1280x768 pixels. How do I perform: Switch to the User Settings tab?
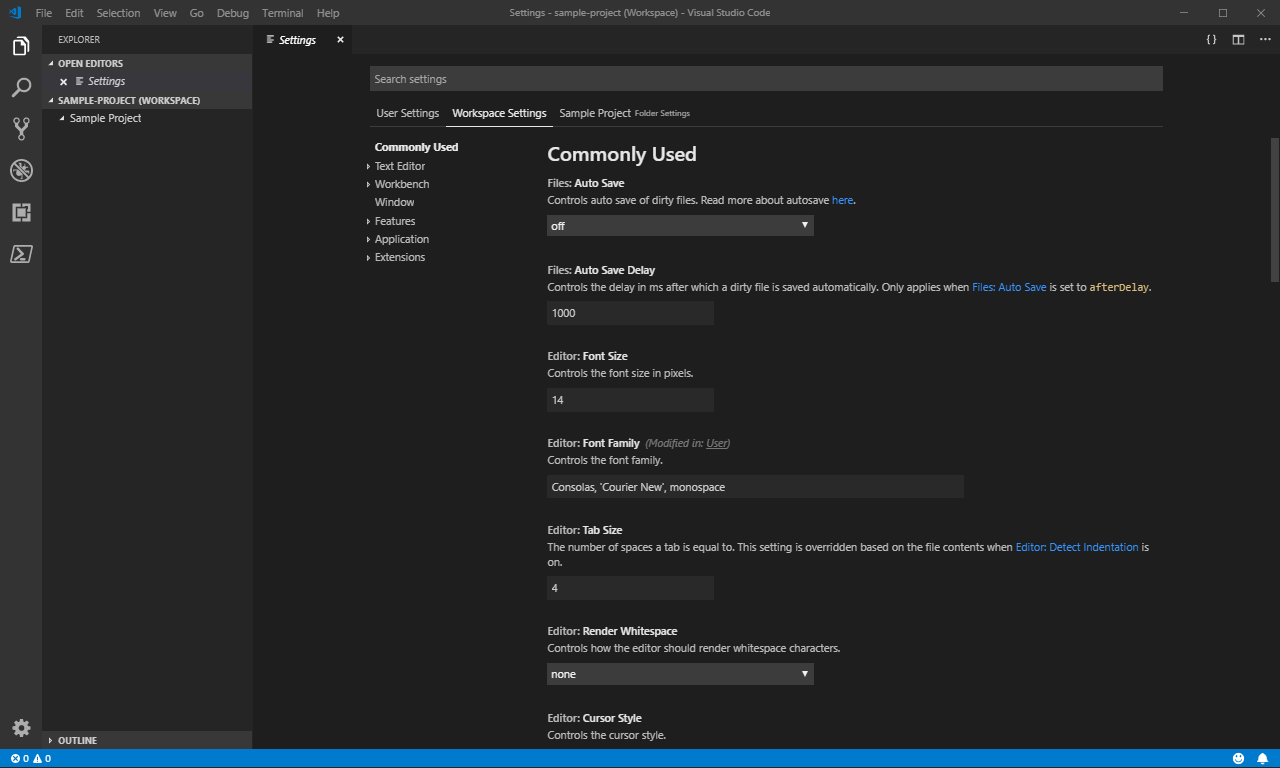pyautogui.click(x=407, y=113)
